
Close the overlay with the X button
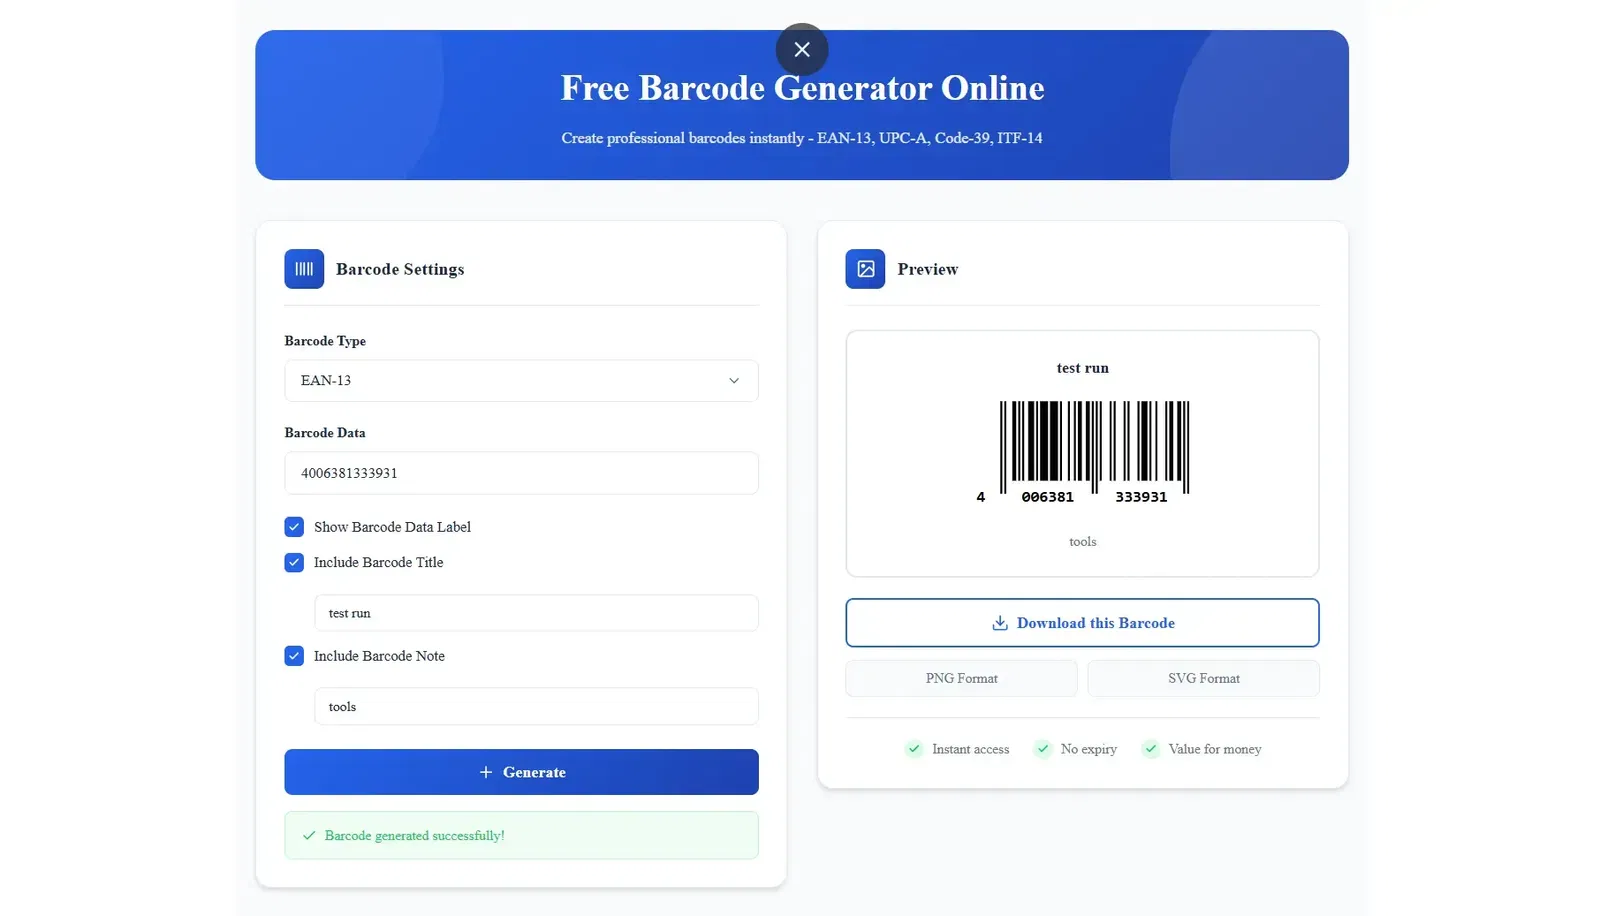pyautogui.click(x=802, y=49)
